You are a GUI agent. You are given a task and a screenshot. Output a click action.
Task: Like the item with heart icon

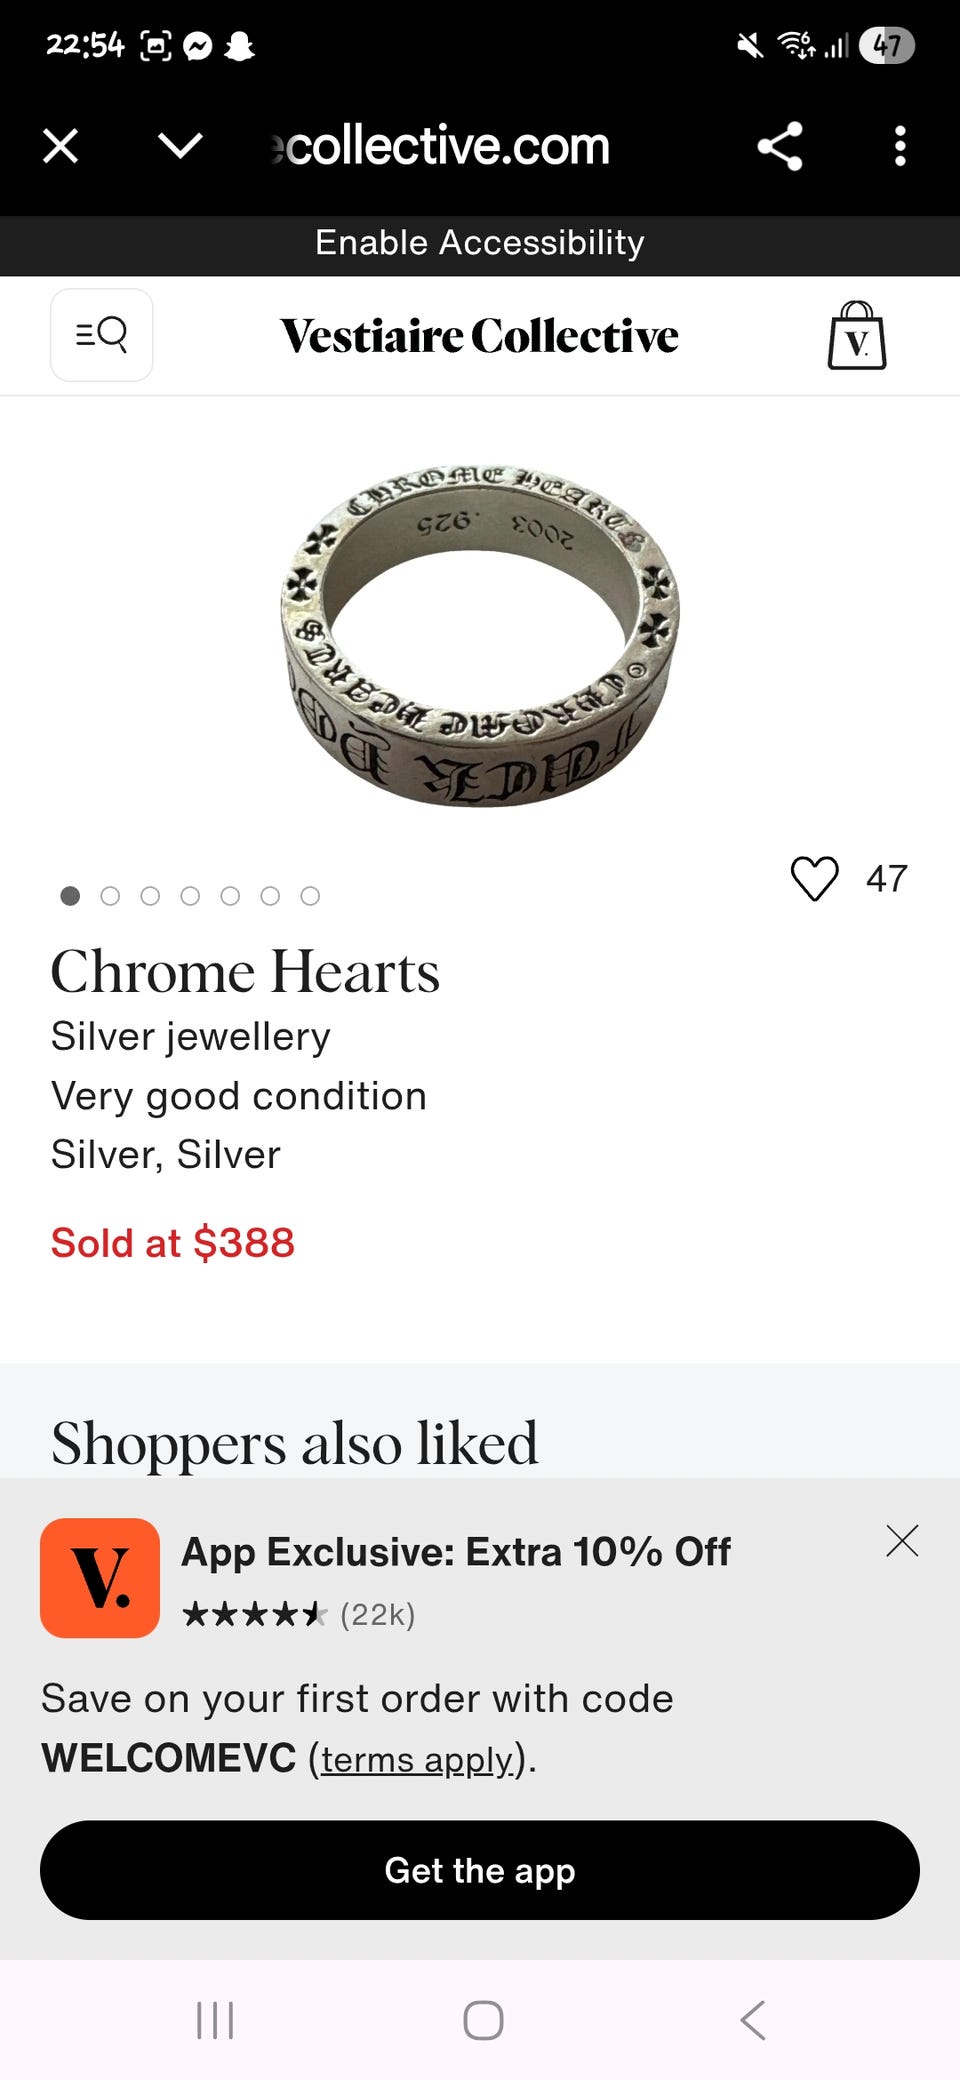815,879
